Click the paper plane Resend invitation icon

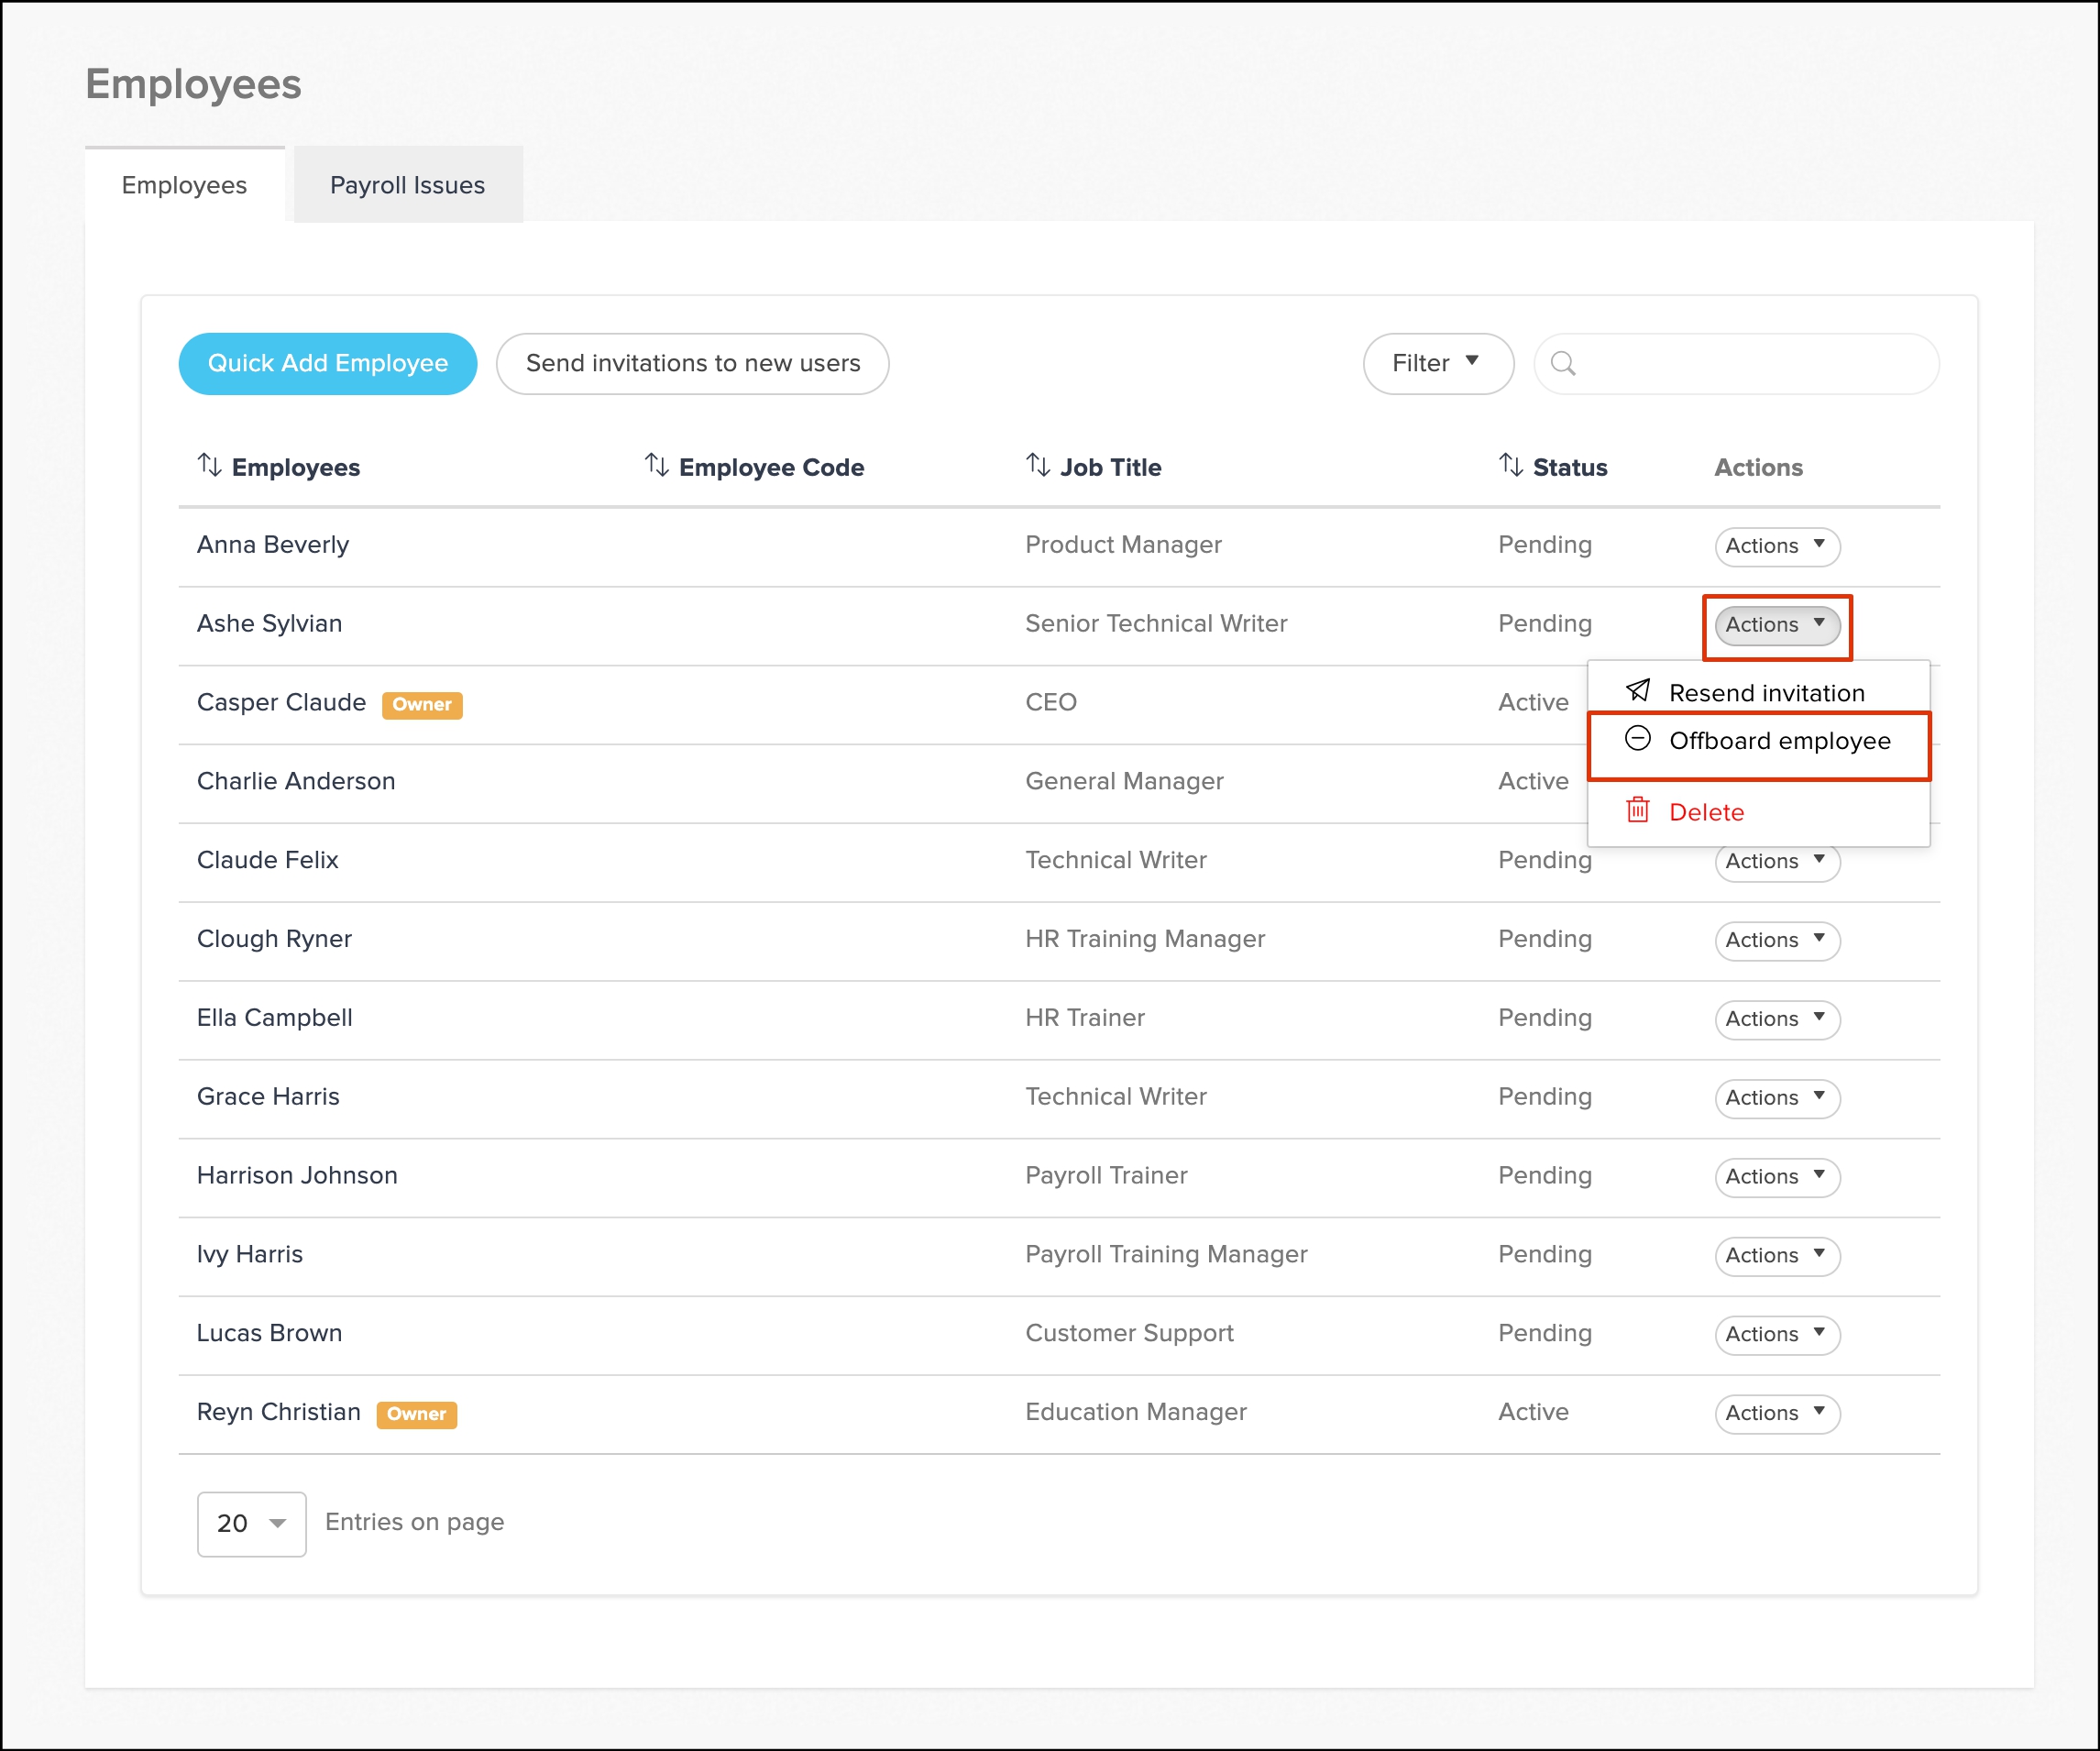tap(1638, 691)
